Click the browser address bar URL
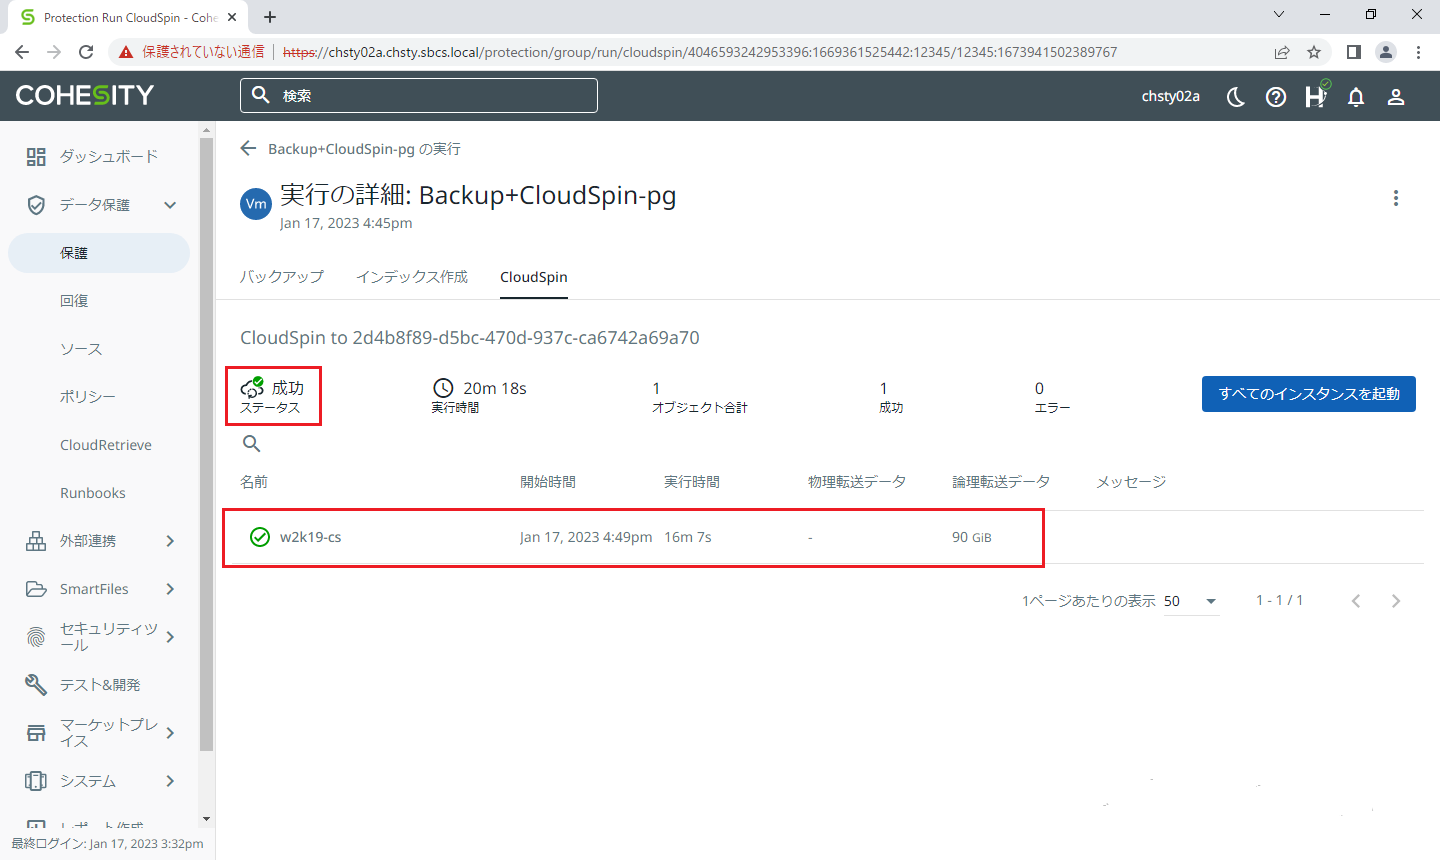Image resolution: width=1440 pixels, height=860 pixels. pyautogui.click(x=700, y=52)
